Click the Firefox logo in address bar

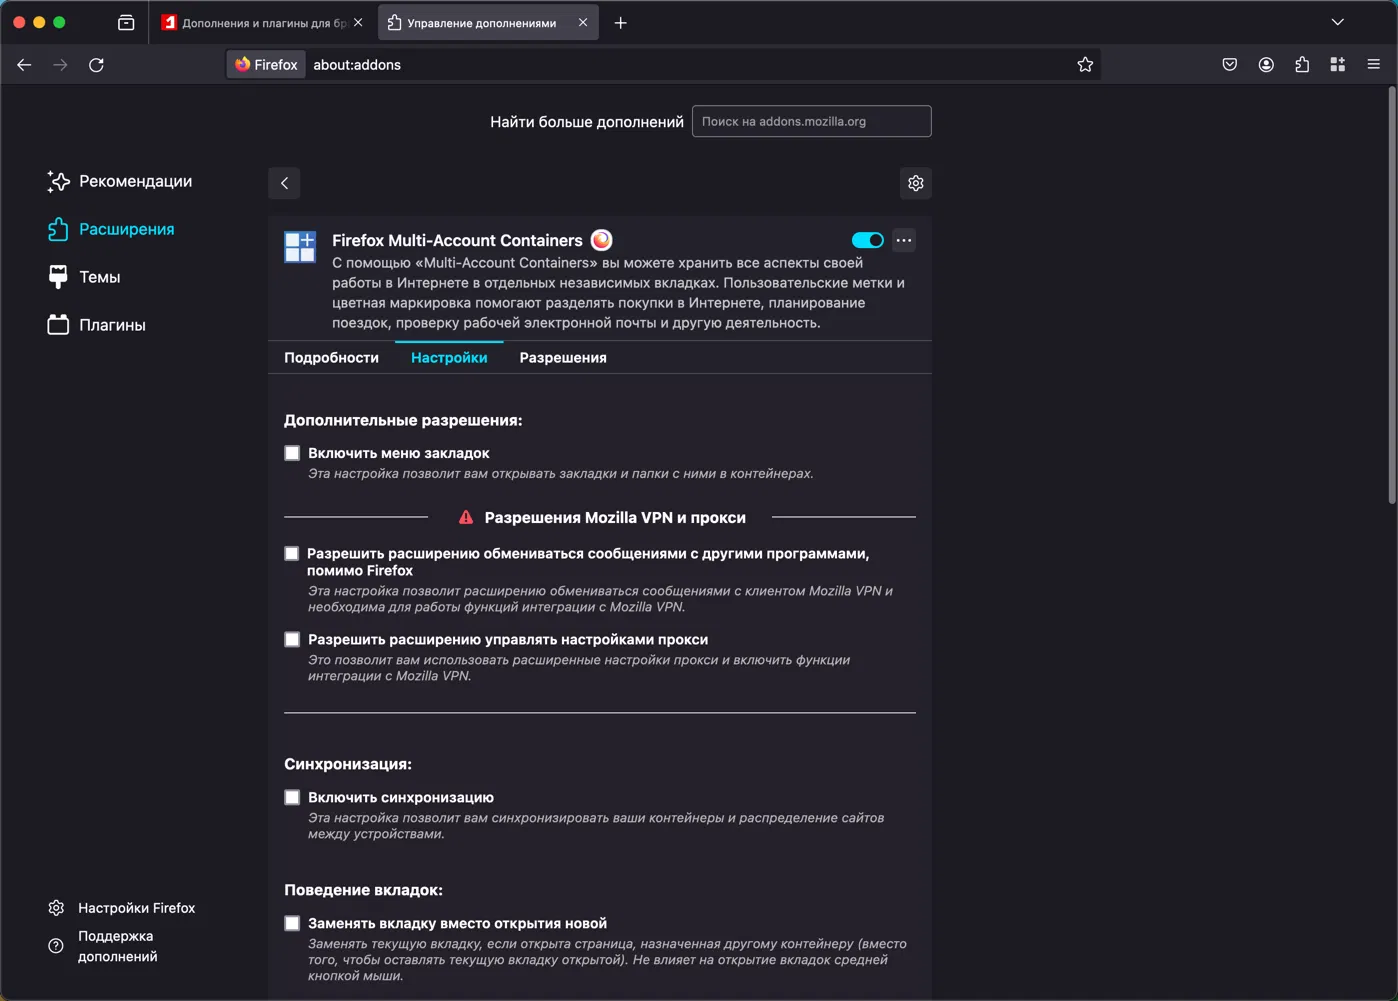[x=242, y=65]
